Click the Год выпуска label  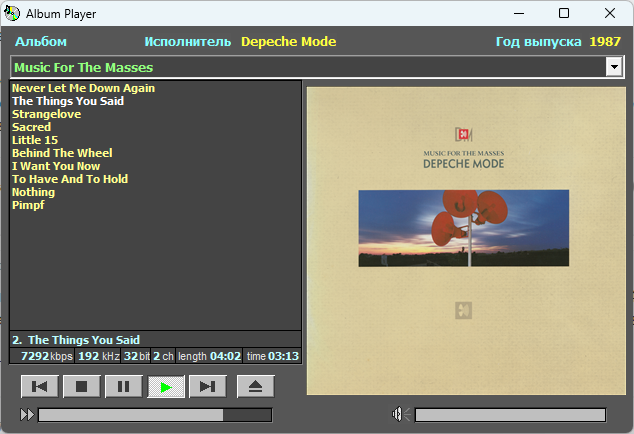click(x=539, y=41)
